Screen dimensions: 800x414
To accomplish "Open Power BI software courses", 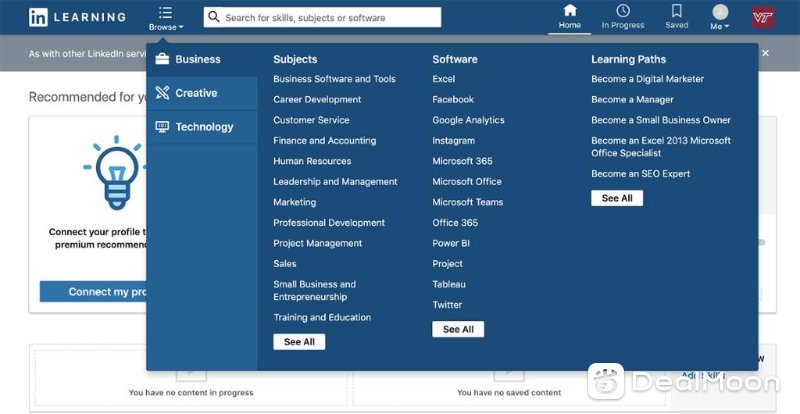I will pos(451,243).
